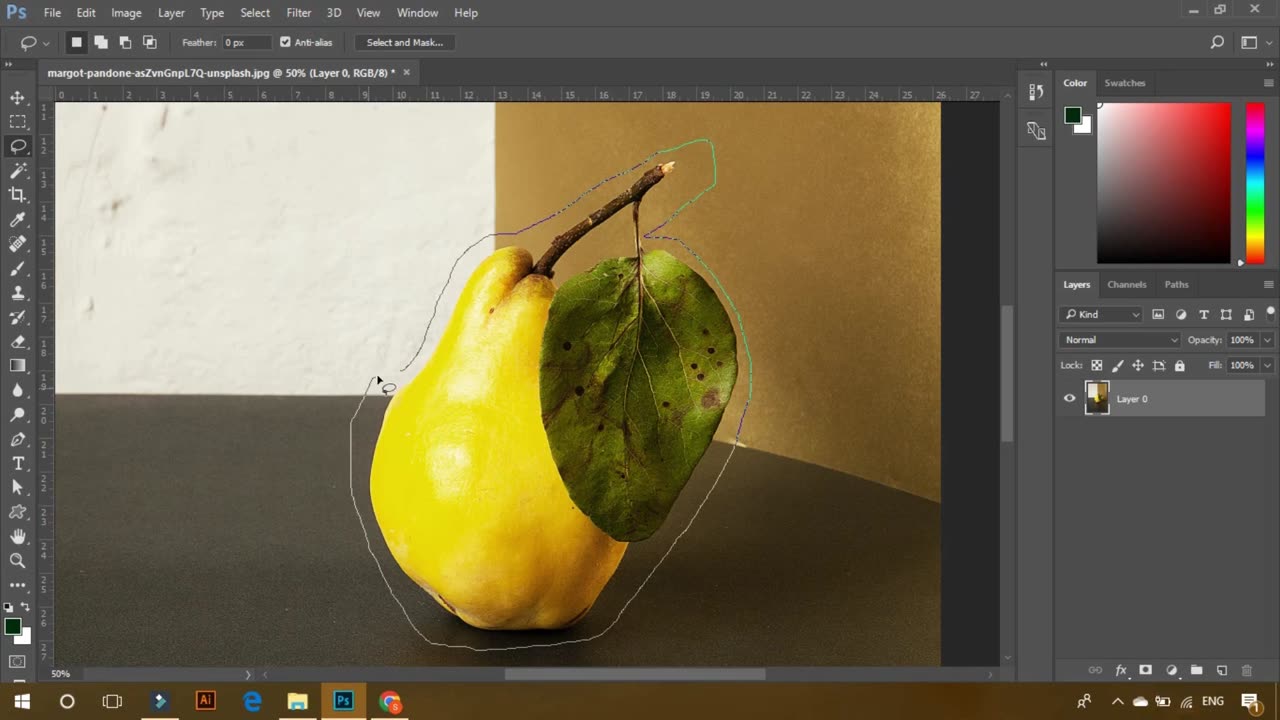
Task: Toggle the Anti-alias checkbox
Action: pos(285,42)
